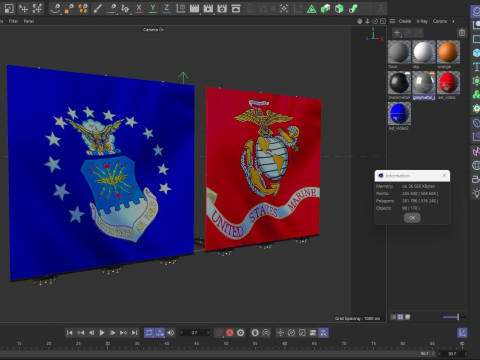Image resolution: width=480 pixels, height=360 pixels.
Task: Click the green outlined cube icon
Action: tap(339, 9)
